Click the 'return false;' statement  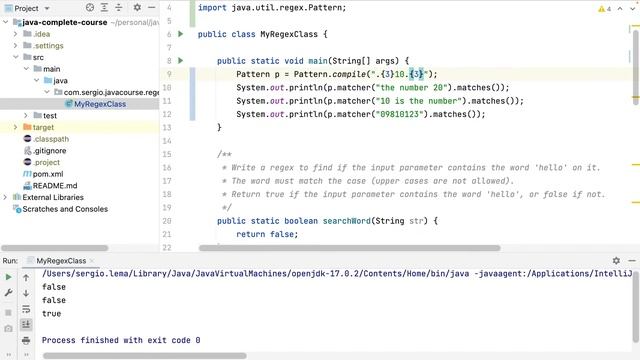267,234
